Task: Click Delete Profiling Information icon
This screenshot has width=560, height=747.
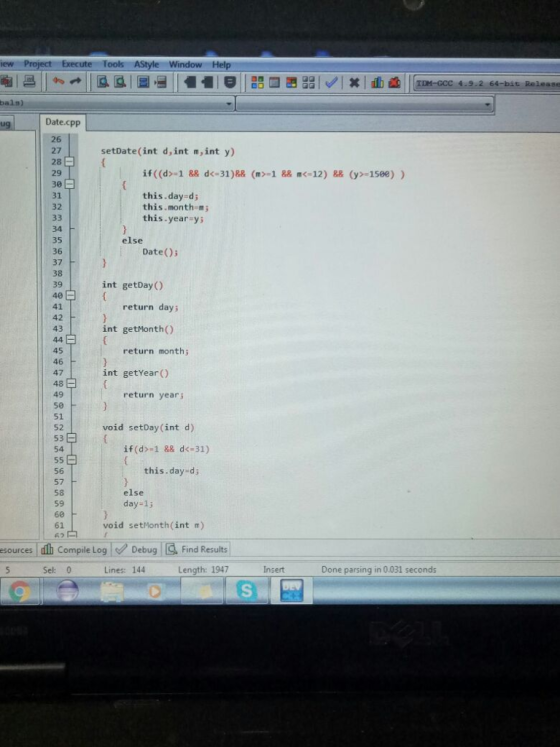Action: tap(394, 83)
